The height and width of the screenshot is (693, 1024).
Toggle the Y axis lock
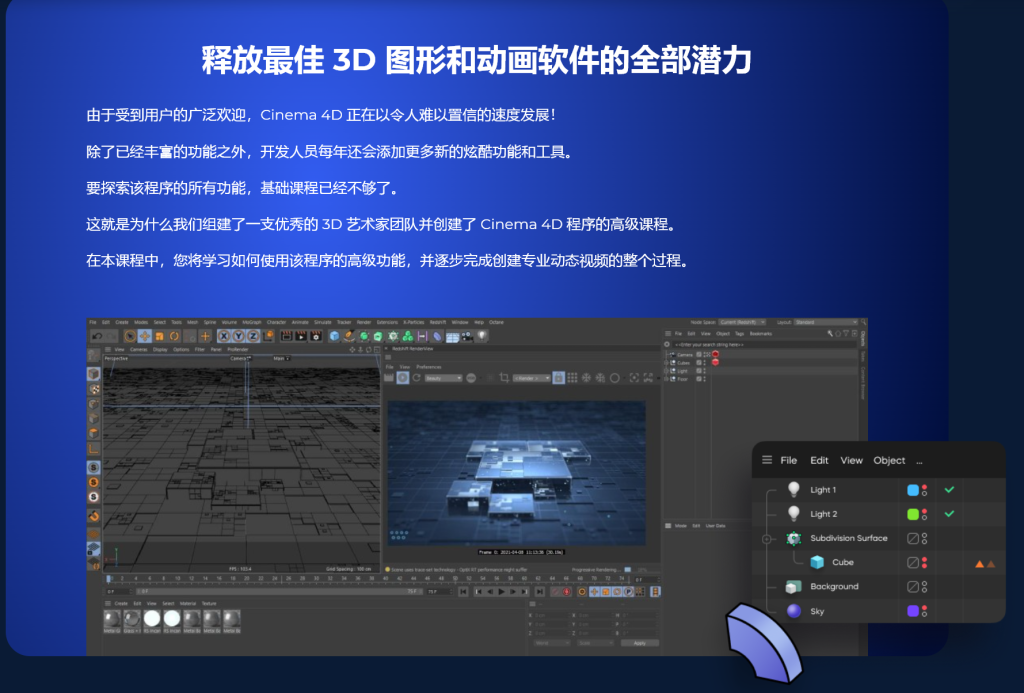(x=238, y=336)
